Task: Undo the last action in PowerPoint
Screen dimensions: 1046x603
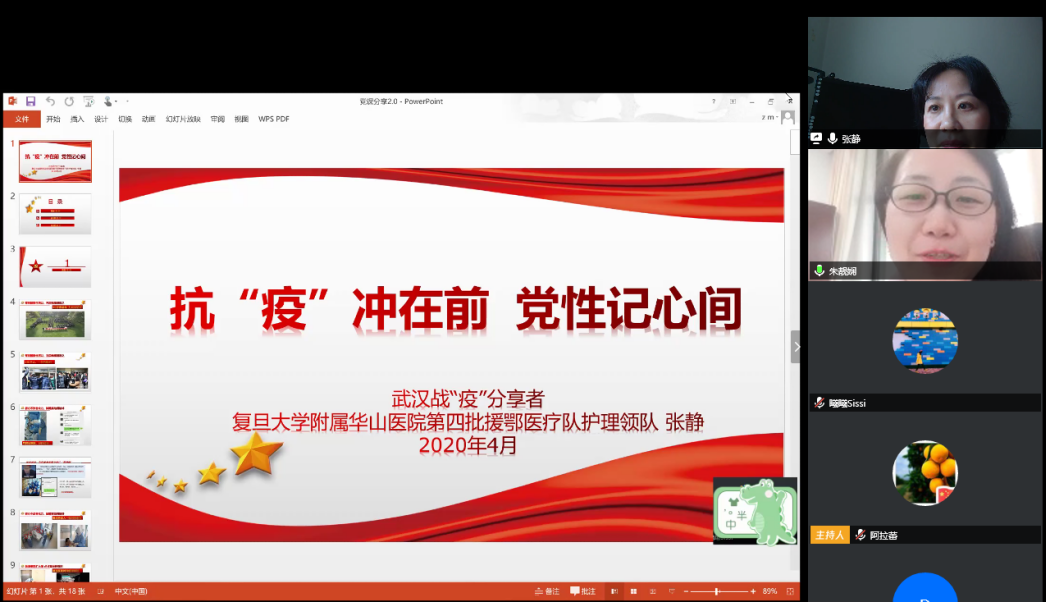Action: click(50, 101)
